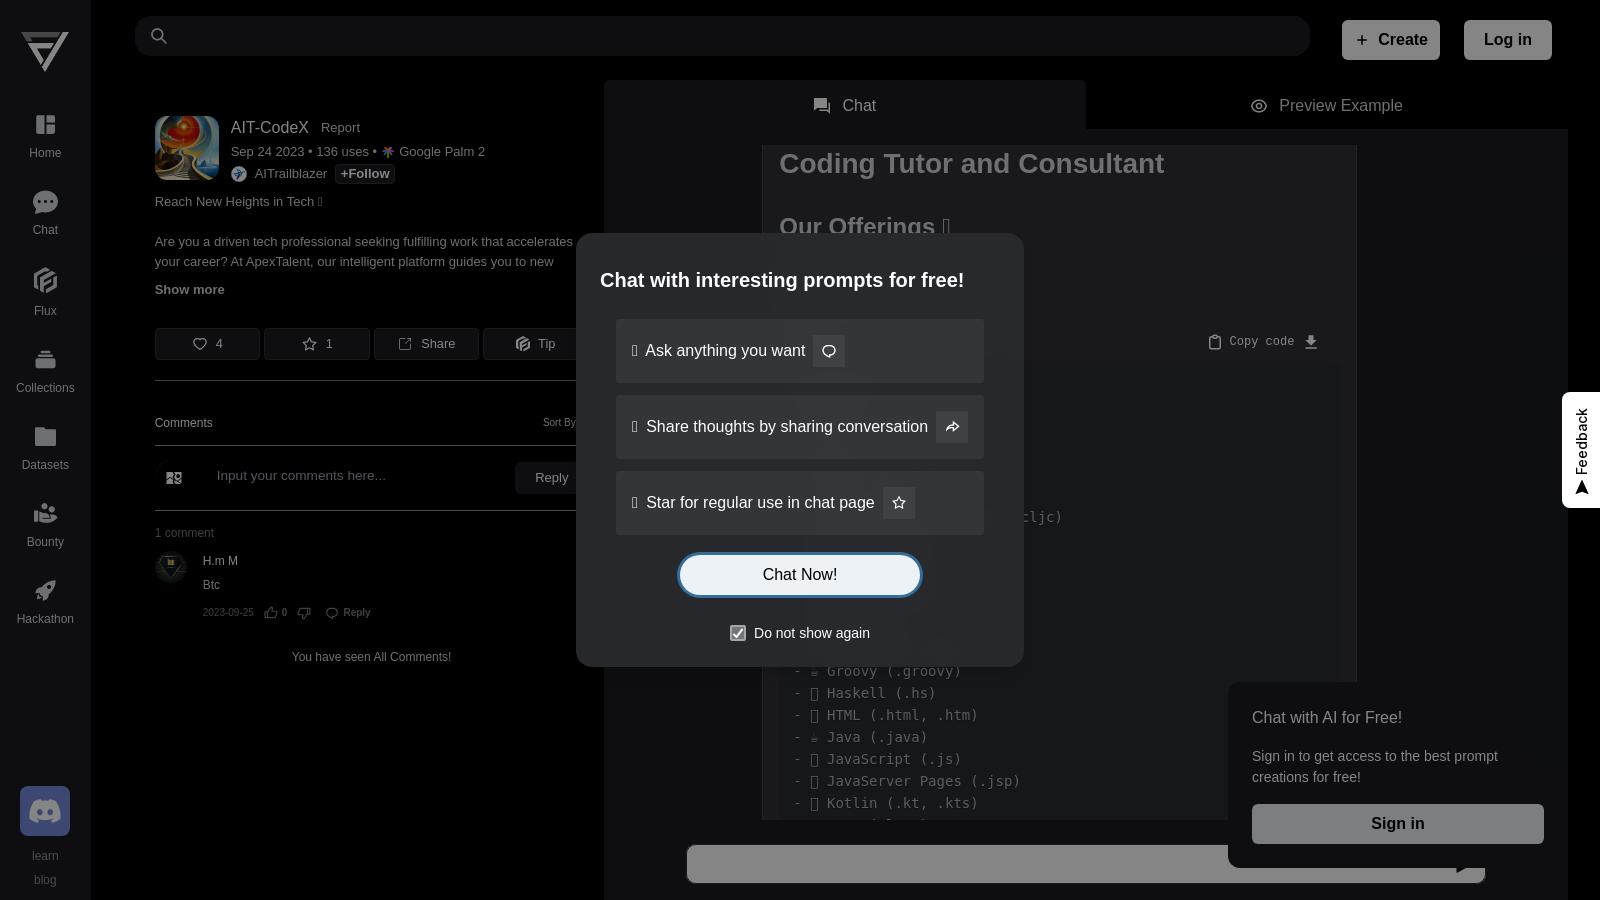Expand description with Show more

[189, 290]
